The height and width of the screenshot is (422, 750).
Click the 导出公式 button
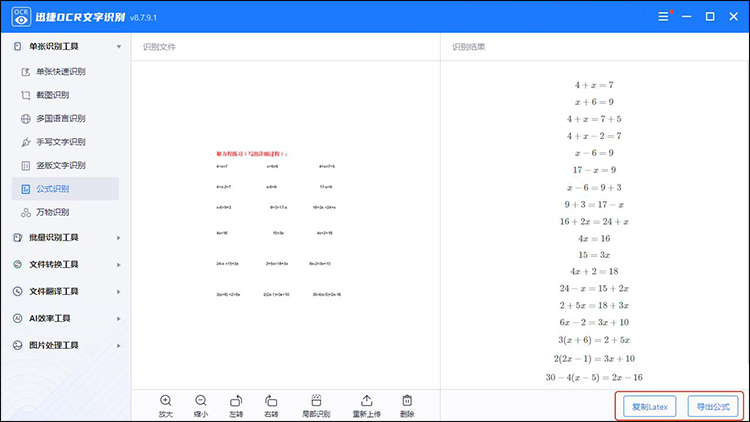point(713,407)
